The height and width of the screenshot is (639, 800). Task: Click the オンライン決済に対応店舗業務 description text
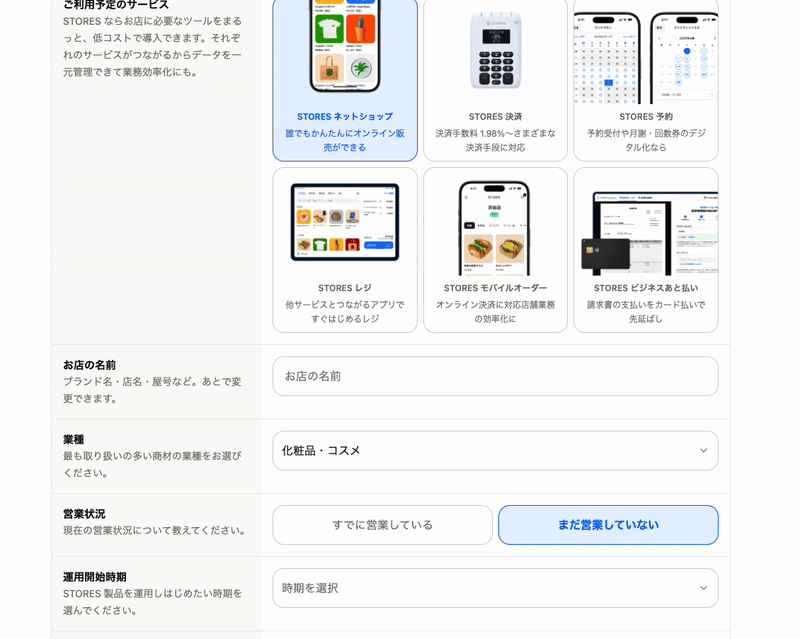point(495,312)
